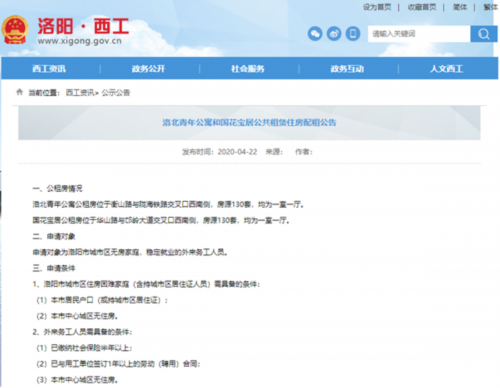Click the heading 二、申请对象
Image resolution: width=500 pixels, height=388 pixels.
pyautogui.click(x=54, y=237)
